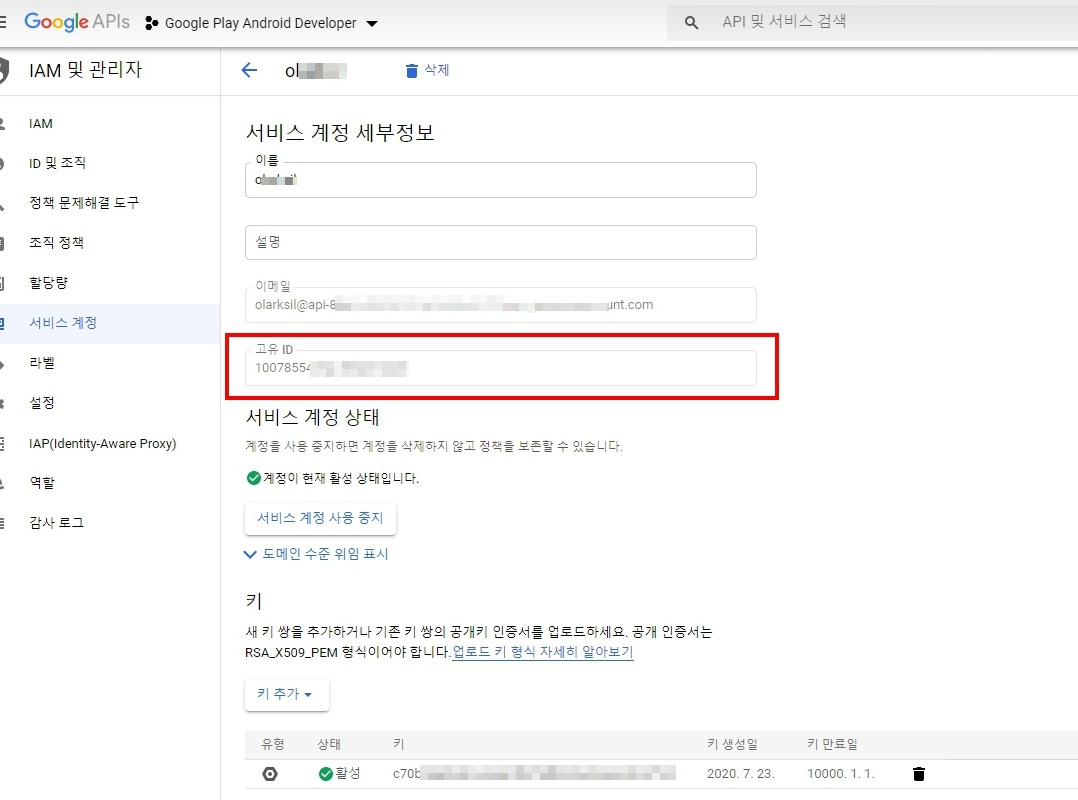The width and height of the screenshot is (1078, 800).
Task: Select 서비스 계정 in sidebar
Action: tap(63, 323)
